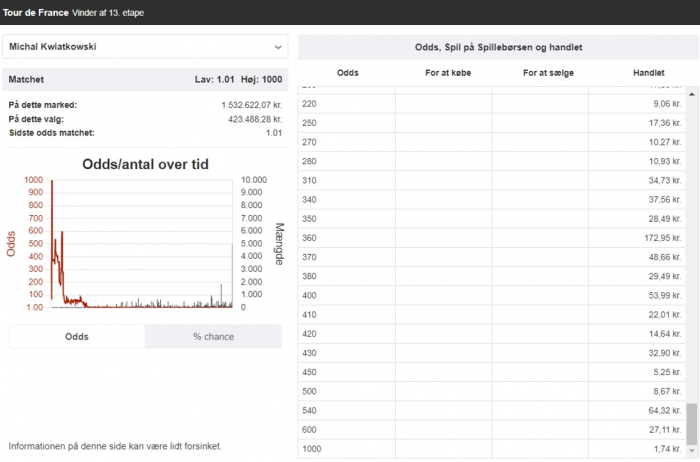
Task: Click the buy cell for odds 1000
Action: [x=443, y=450]
